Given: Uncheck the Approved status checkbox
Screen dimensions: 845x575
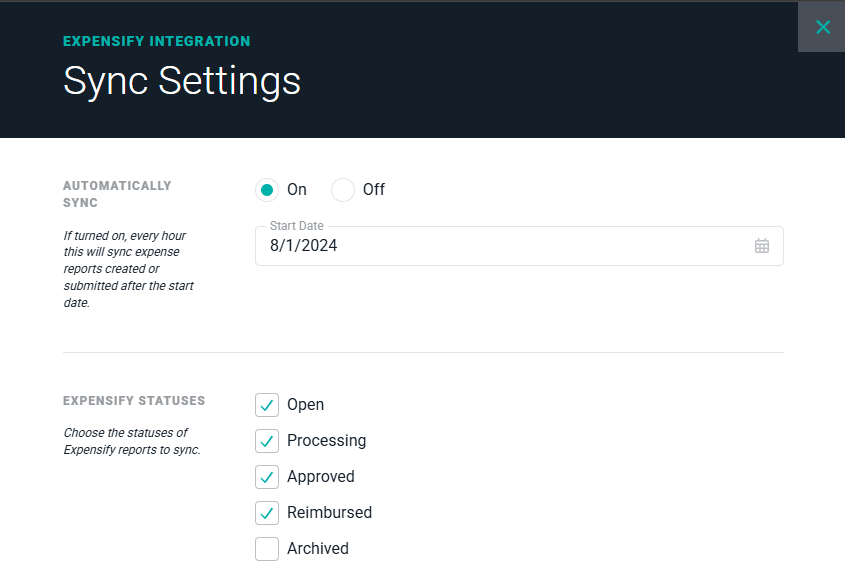Looking at the screenshot, I should click(267, 477).
